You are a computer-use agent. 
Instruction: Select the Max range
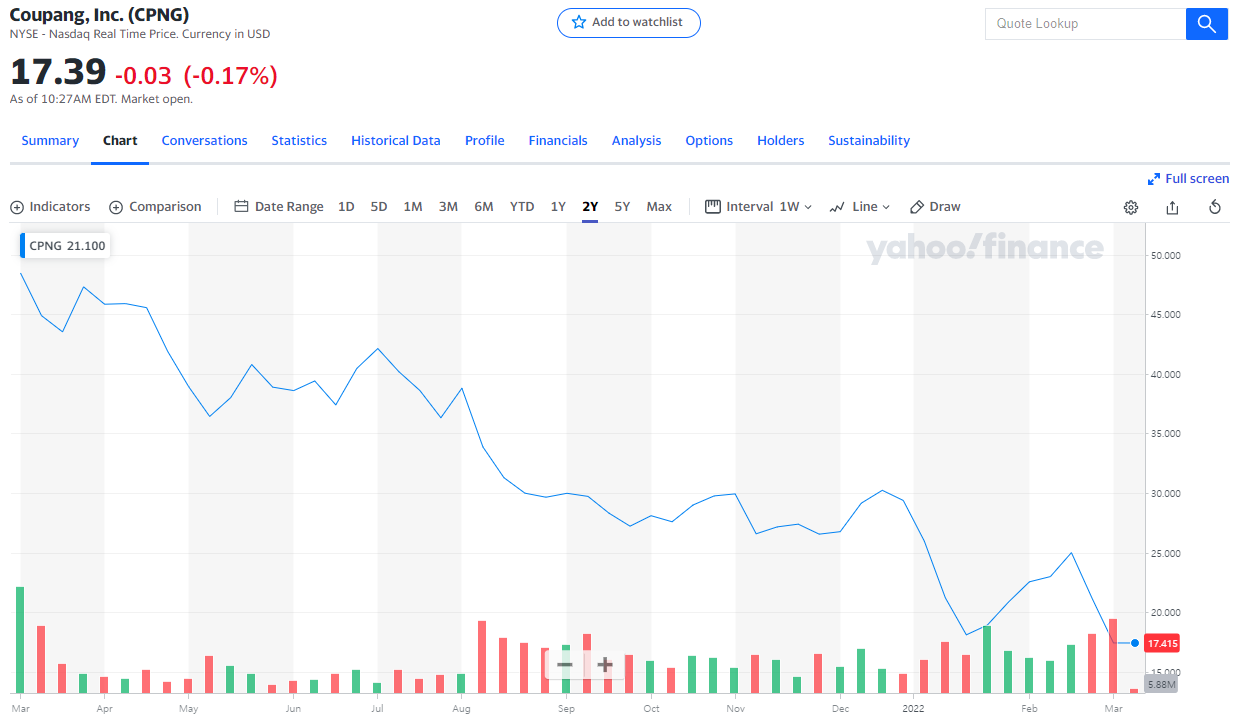659,207
